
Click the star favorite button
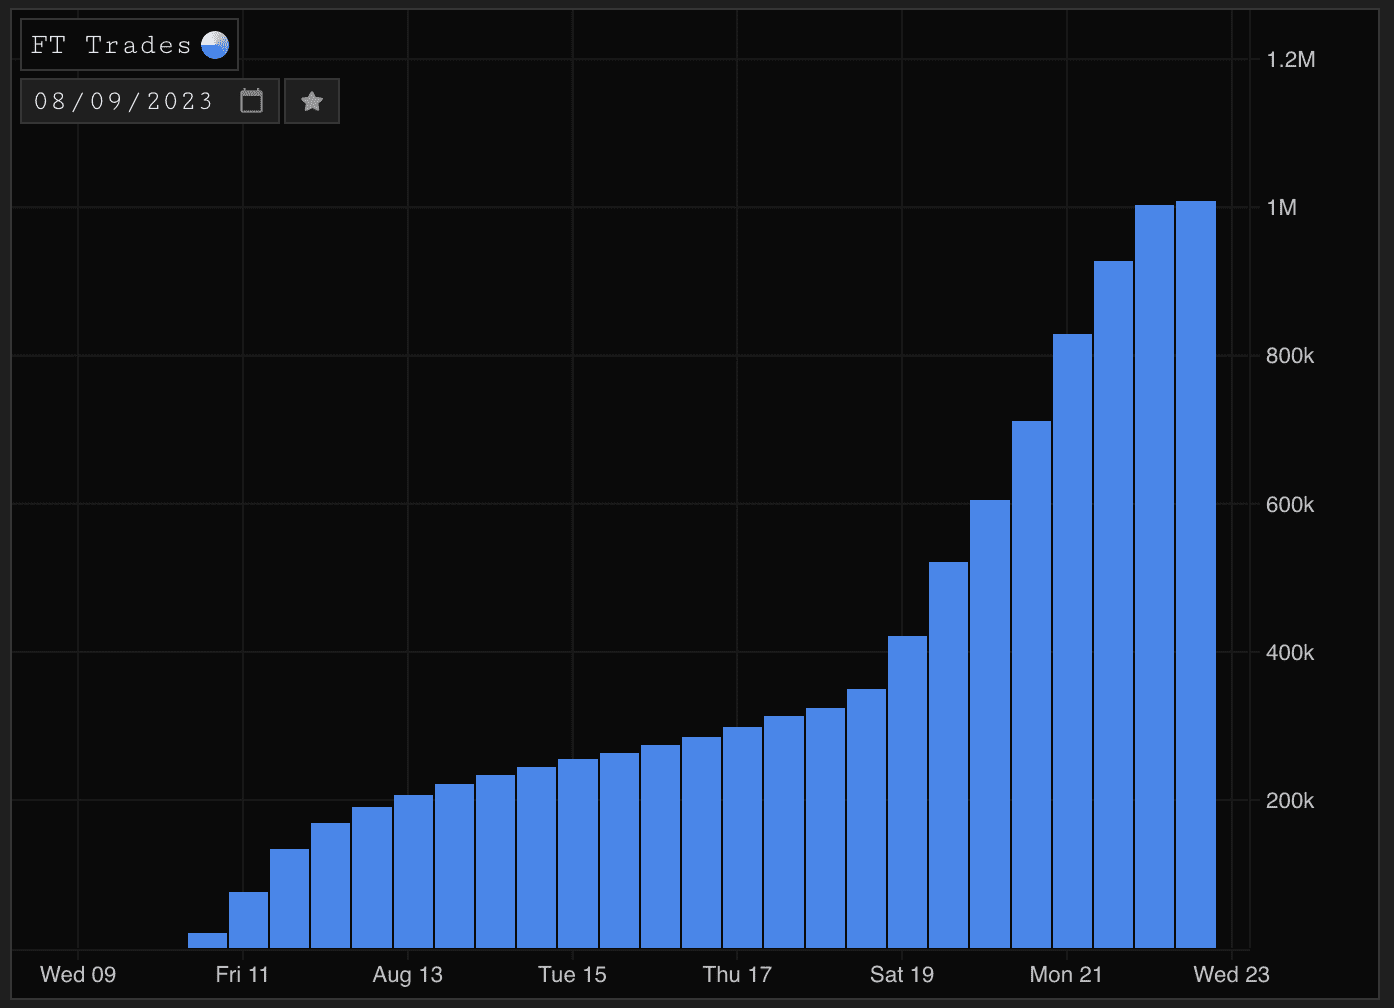click(312, 101)
